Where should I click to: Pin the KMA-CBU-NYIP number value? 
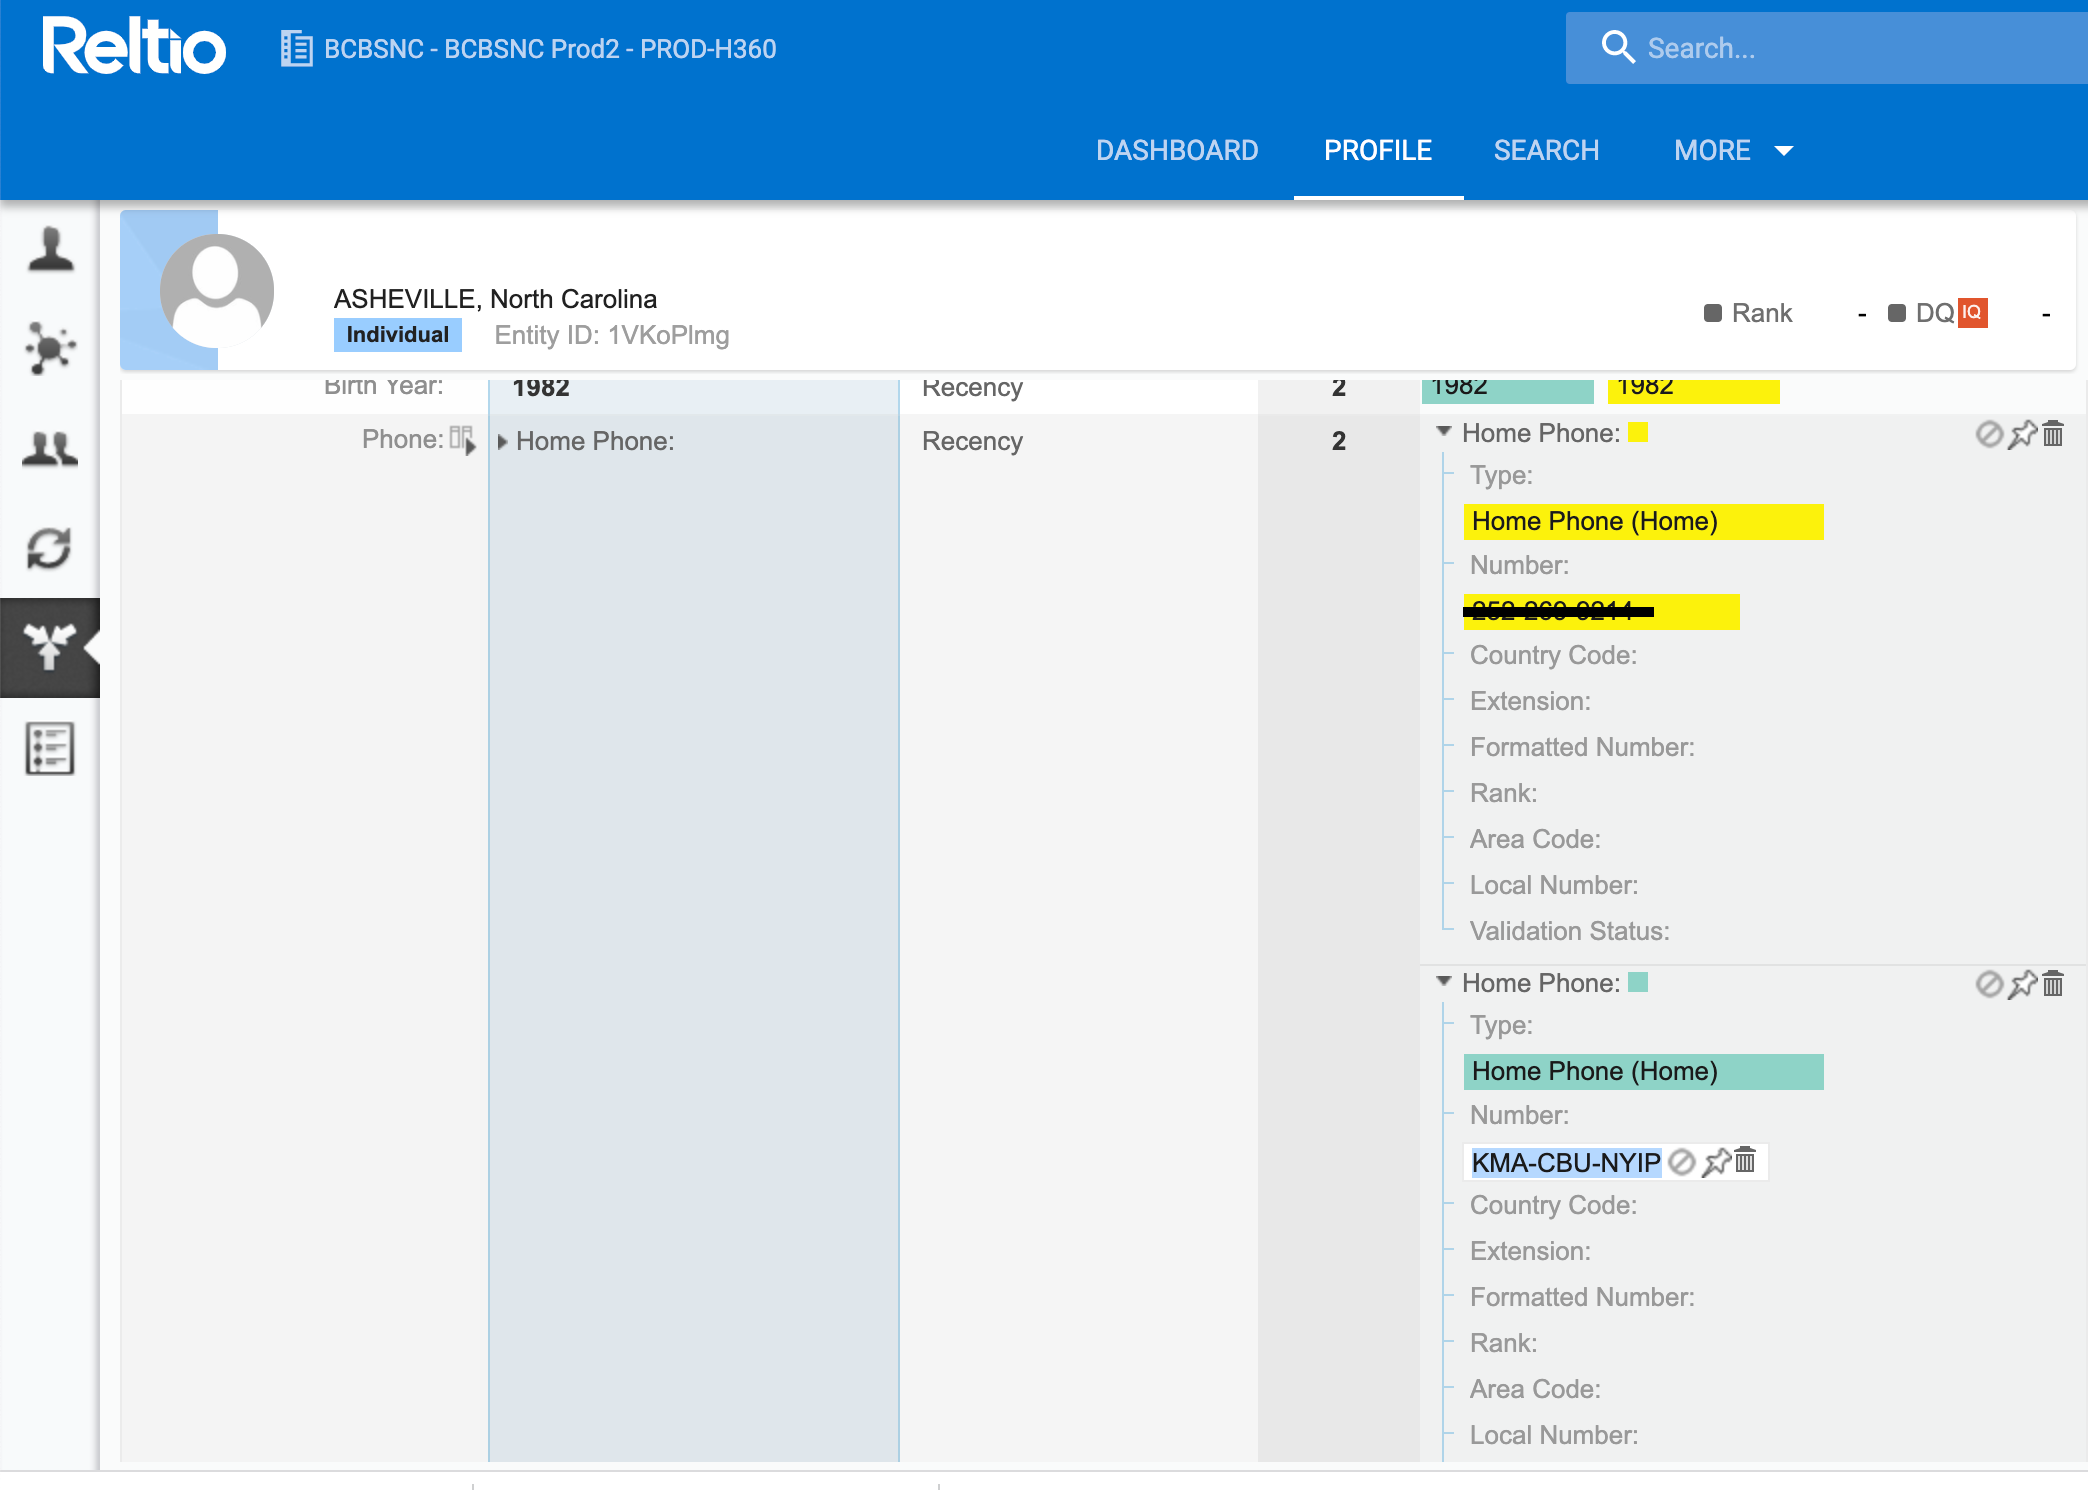click(1716, 1161)
